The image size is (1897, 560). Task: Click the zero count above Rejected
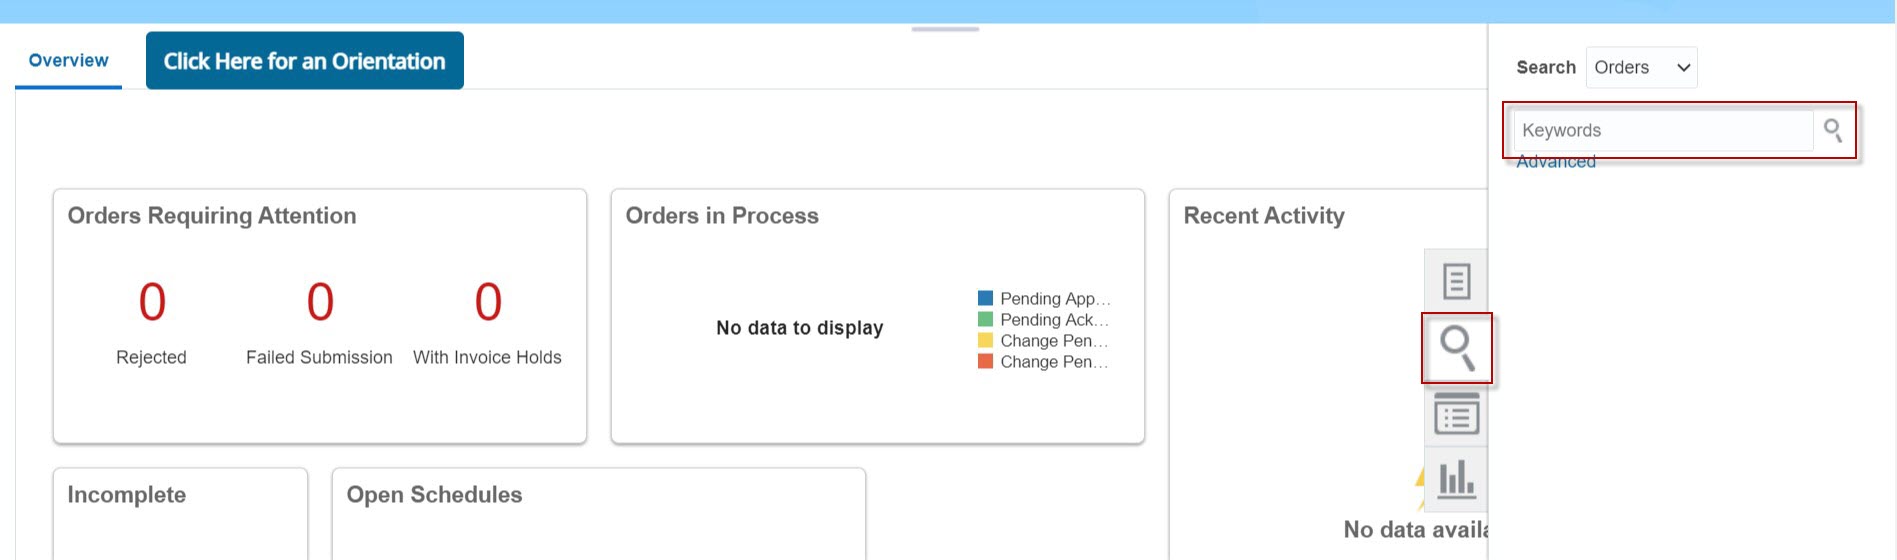coord(152,302)
